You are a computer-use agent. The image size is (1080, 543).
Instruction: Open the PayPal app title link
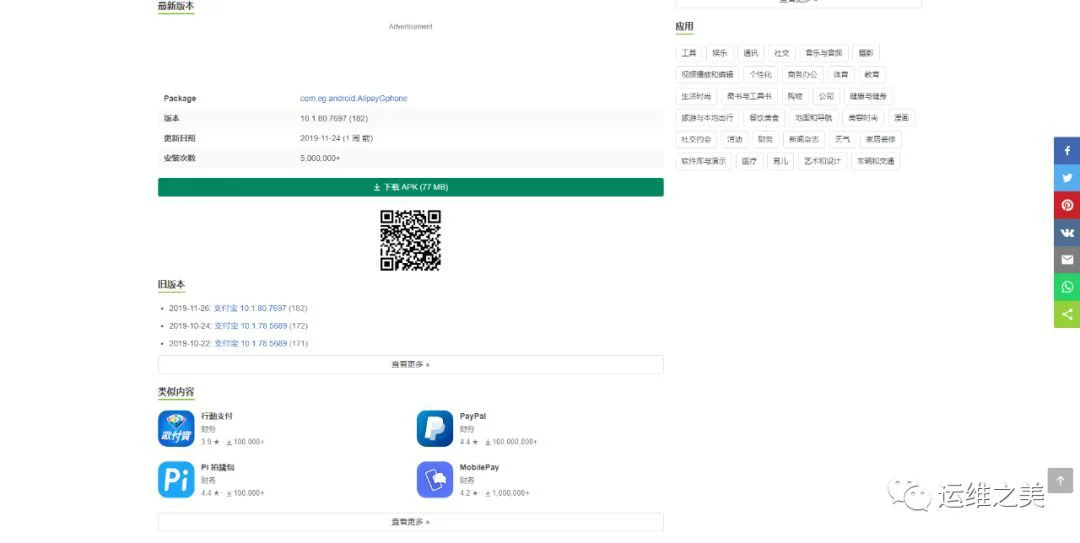point(472,416)
